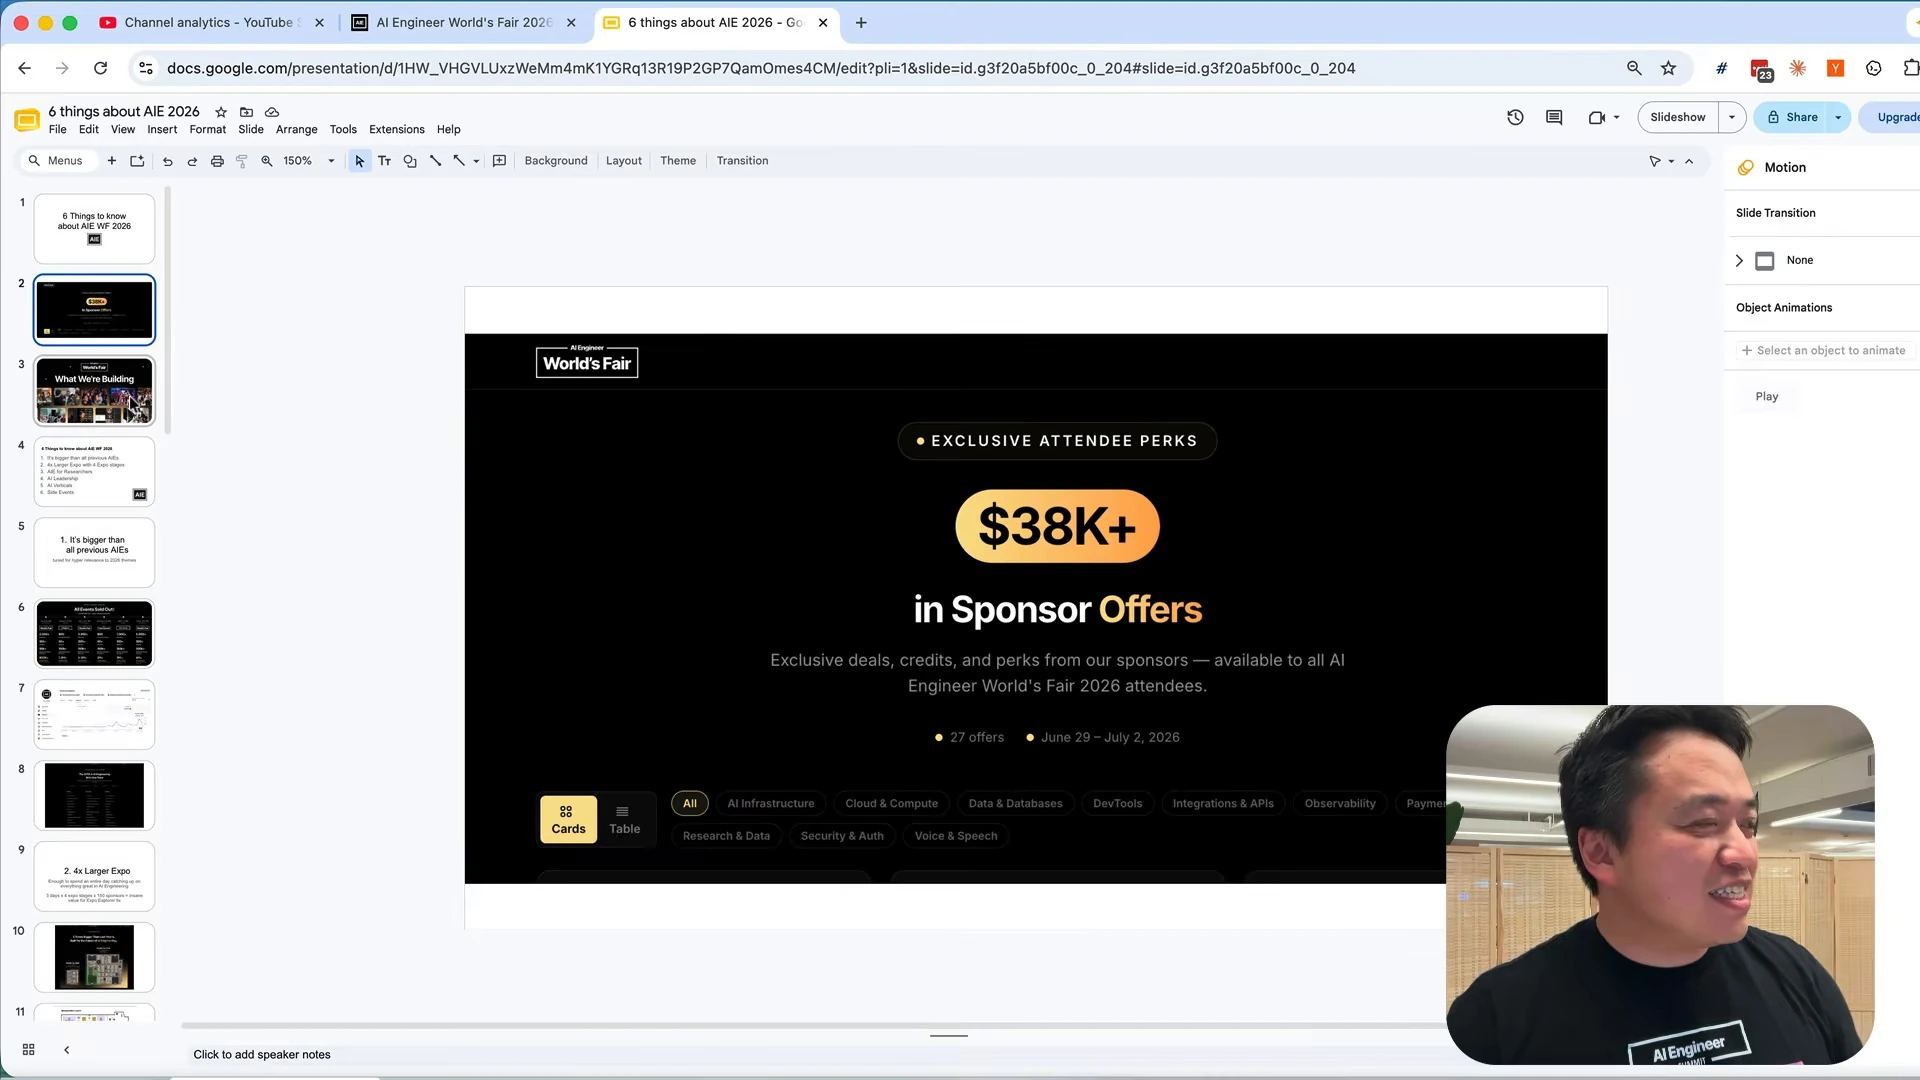
Task: Select slide 3 What We're Building thumbnail
Action: click(x=95, y=391)
